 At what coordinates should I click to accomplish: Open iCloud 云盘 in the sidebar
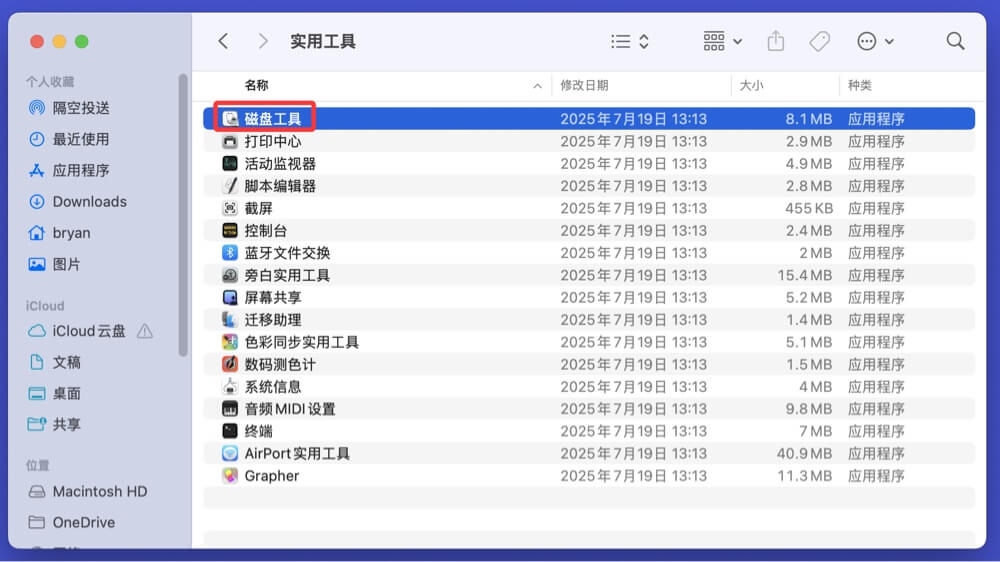pos(78,331)
